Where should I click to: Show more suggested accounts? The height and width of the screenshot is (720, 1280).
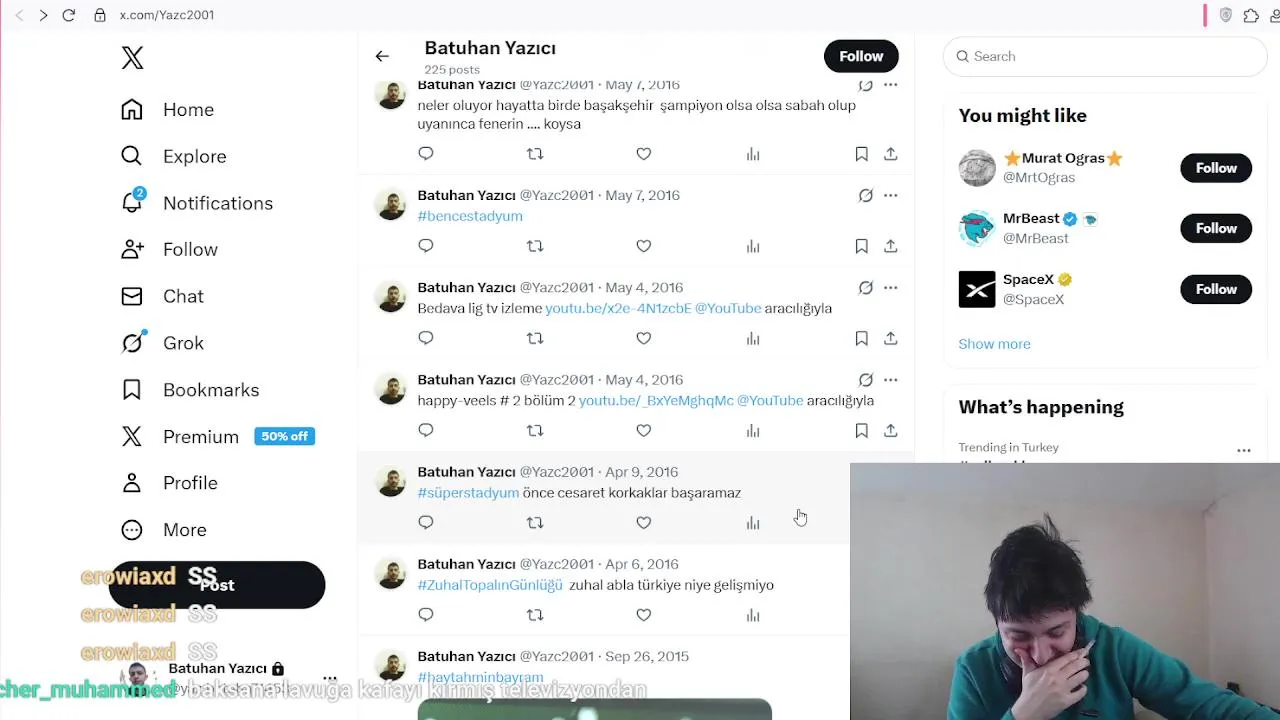coord(994,344)
